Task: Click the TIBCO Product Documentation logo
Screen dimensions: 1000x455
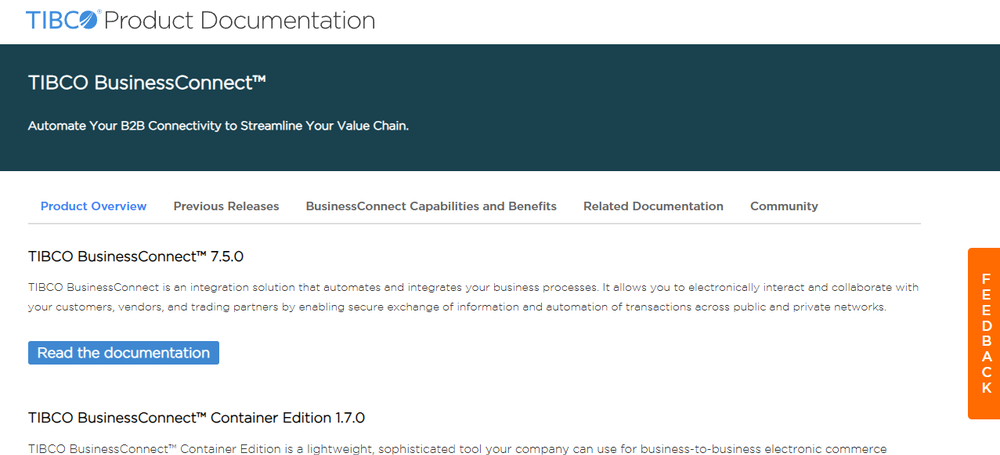Action: click(200, 20)
